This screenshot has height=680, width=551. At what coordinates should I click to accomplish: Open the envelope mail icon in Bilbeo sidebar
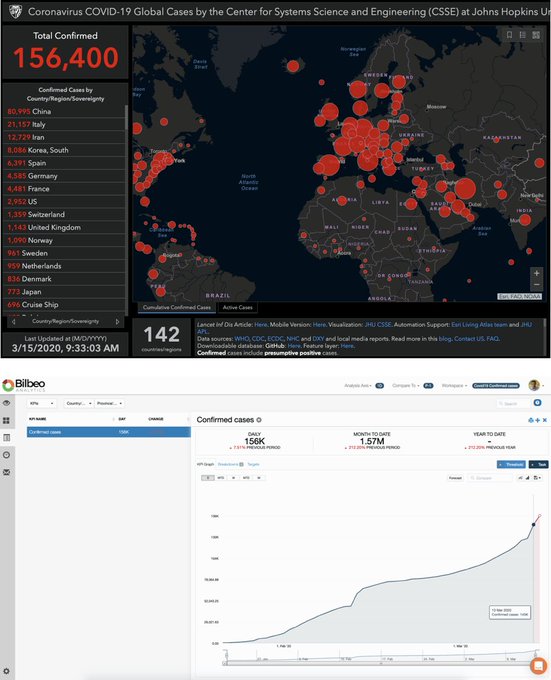[x=7, y=472]
